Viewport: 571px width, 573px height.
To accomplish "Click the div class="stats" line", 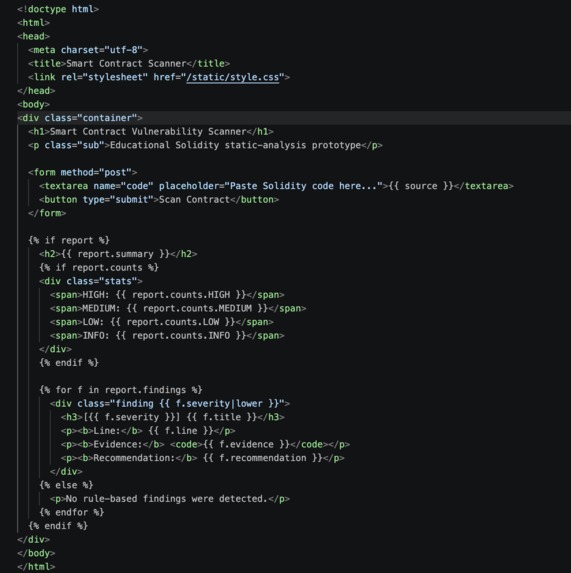I will (91, 281).
